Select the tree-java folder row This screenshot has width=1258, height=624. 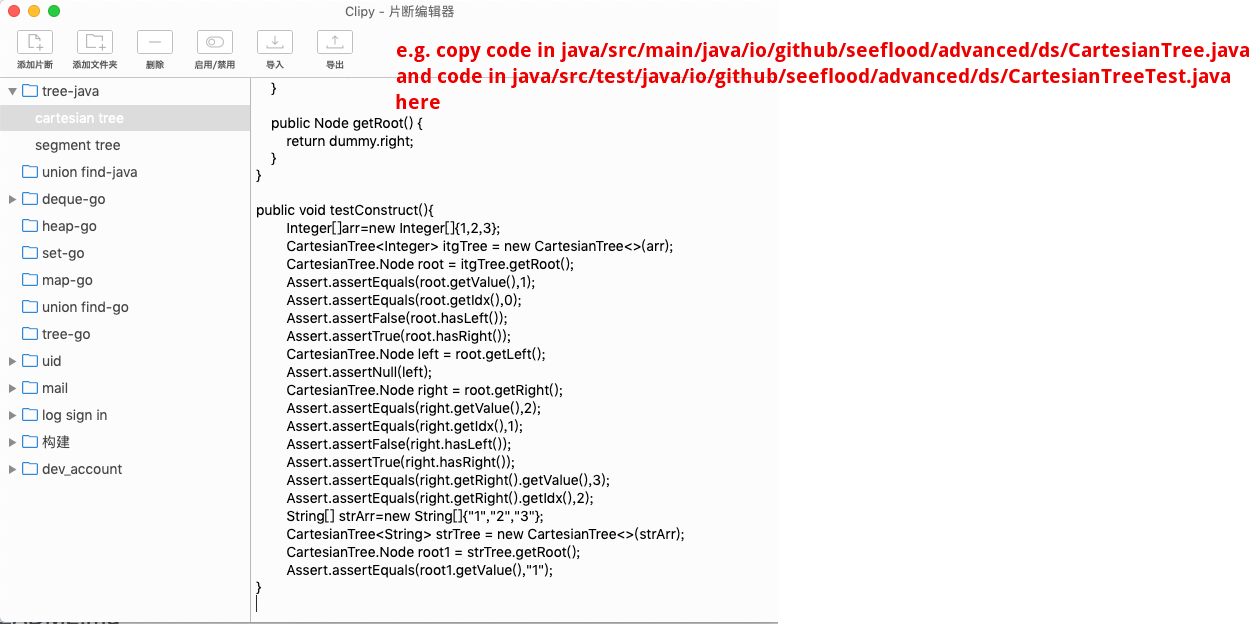[125, 91]
